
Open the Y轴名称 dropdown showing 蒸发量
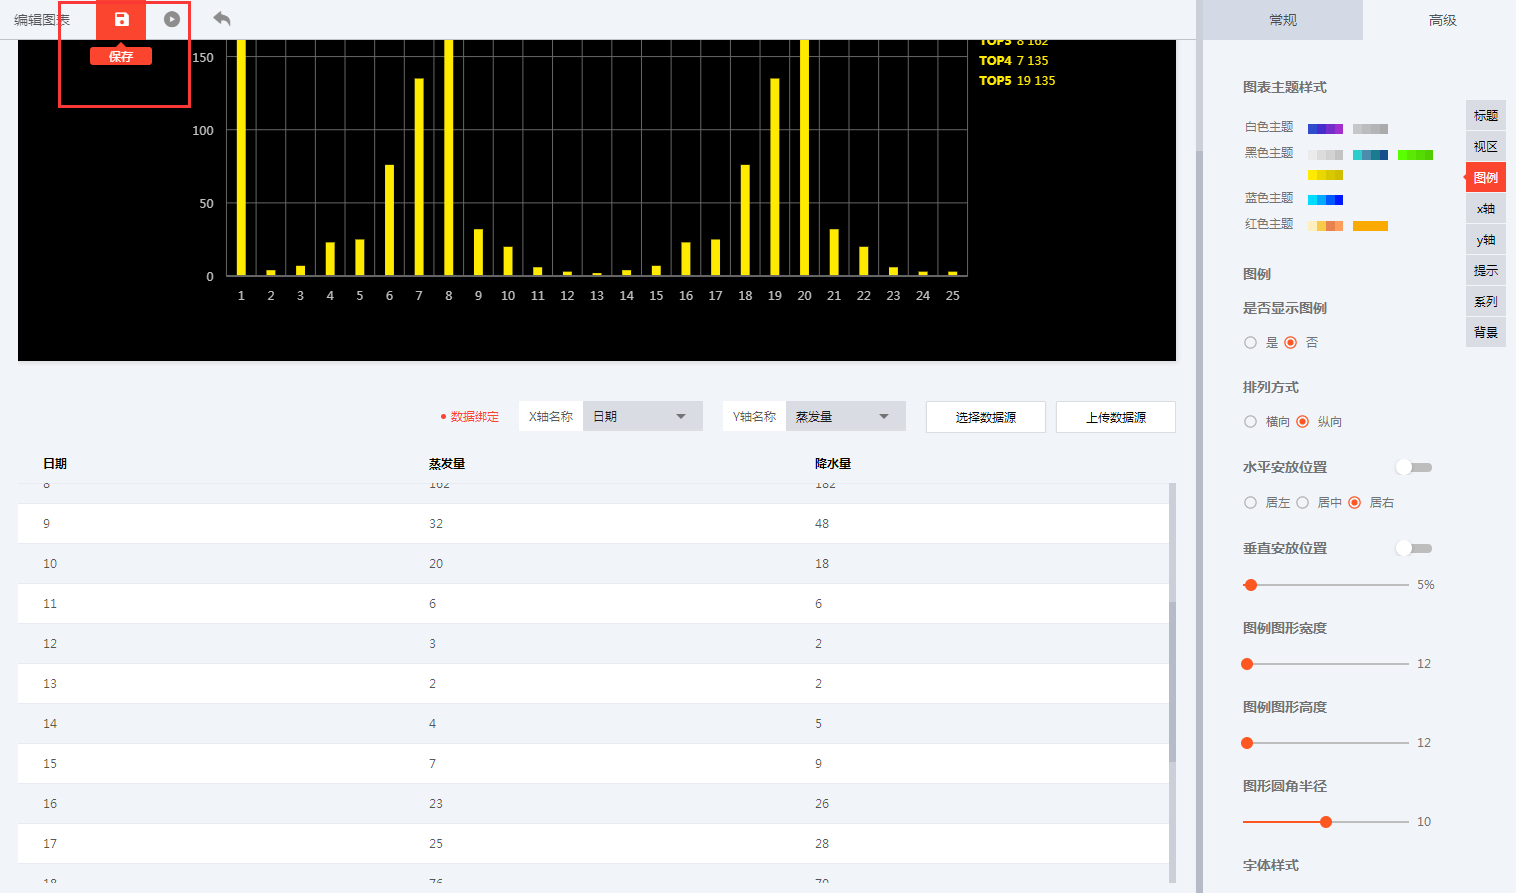845,416
